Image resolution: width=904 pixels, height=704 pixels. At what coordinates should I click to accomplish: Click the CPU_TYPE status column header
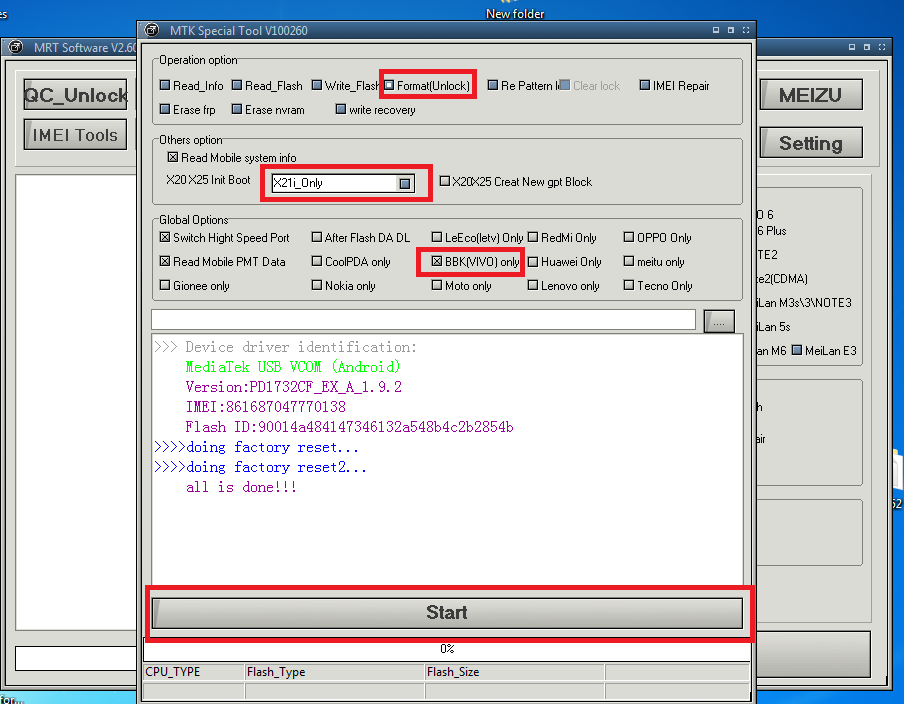[194, 672]
